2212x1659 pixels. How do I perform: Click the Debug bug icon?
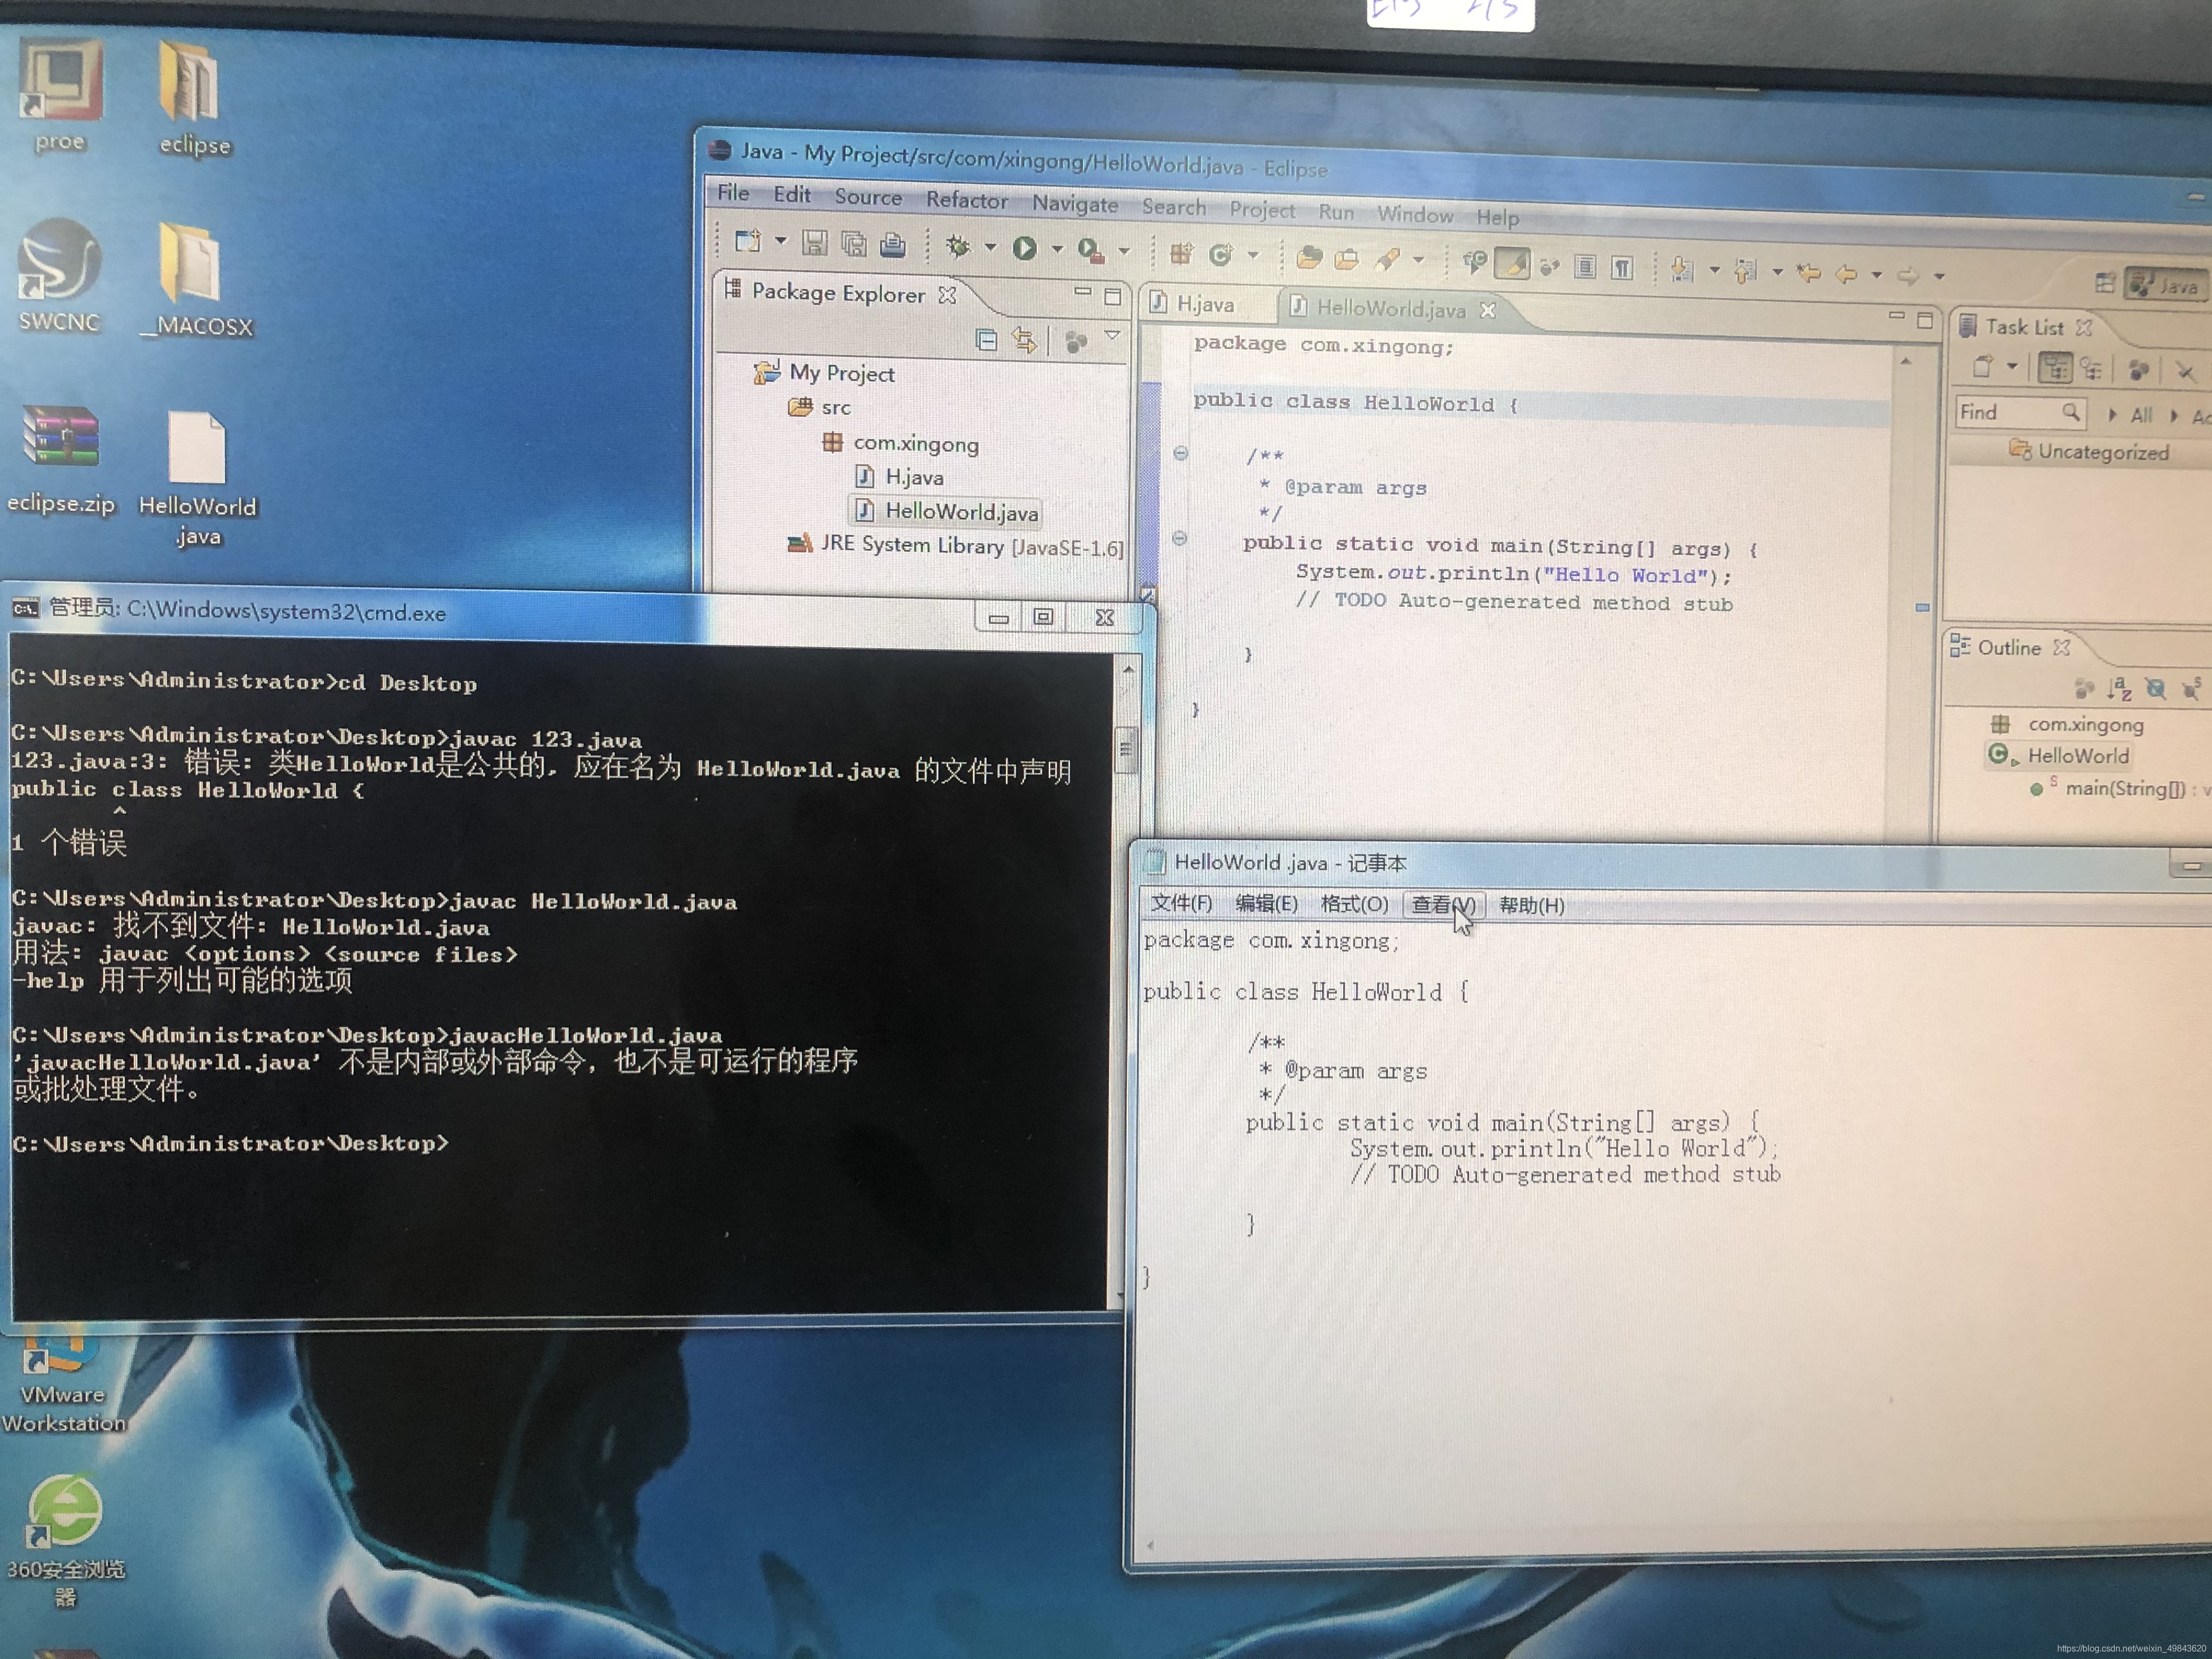click(958, 246)
